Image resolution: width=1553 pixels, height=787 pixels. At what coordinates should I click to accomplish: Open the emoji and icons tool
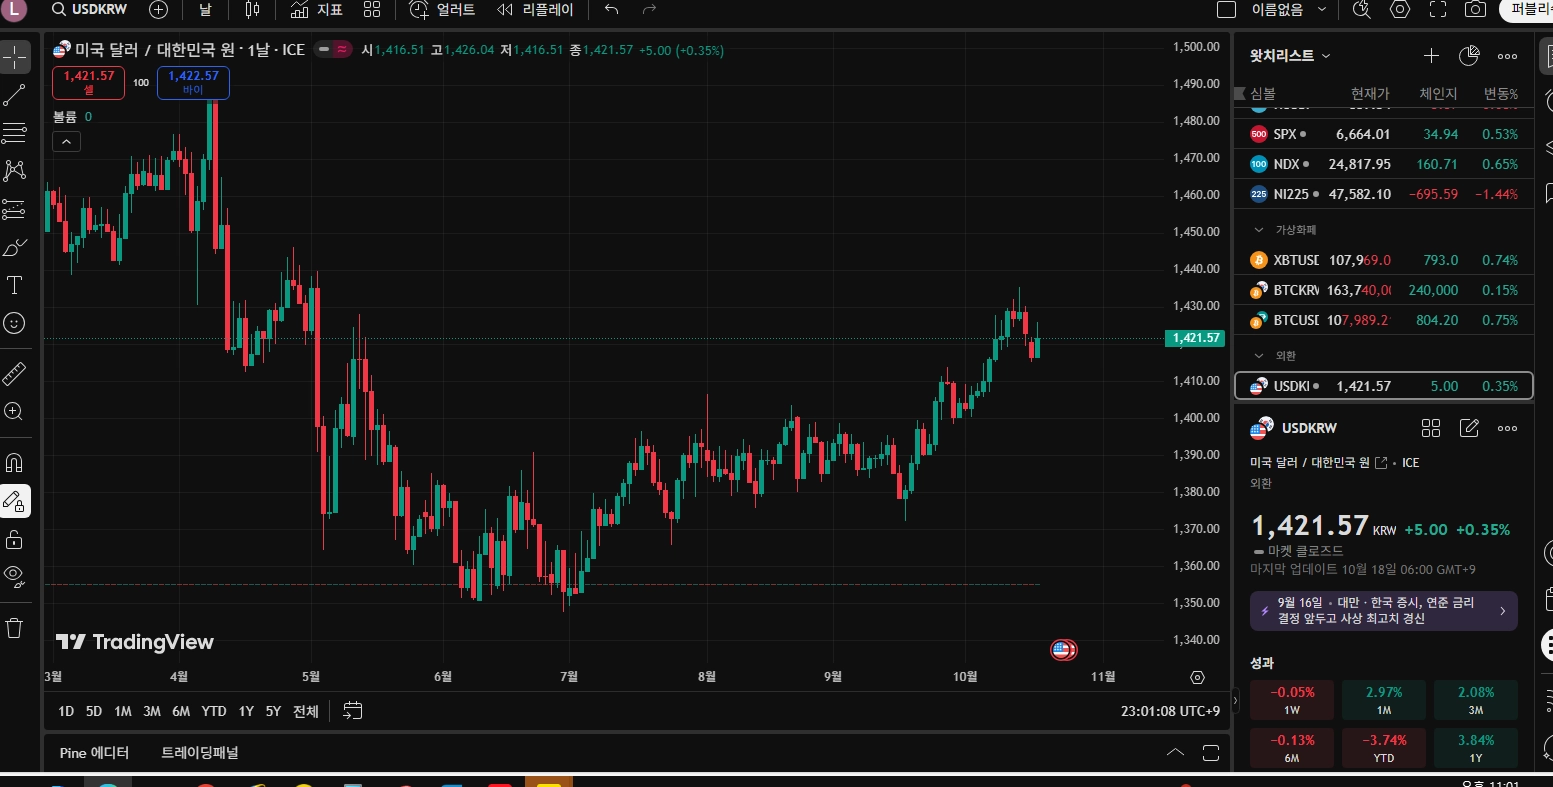(15, 323)
